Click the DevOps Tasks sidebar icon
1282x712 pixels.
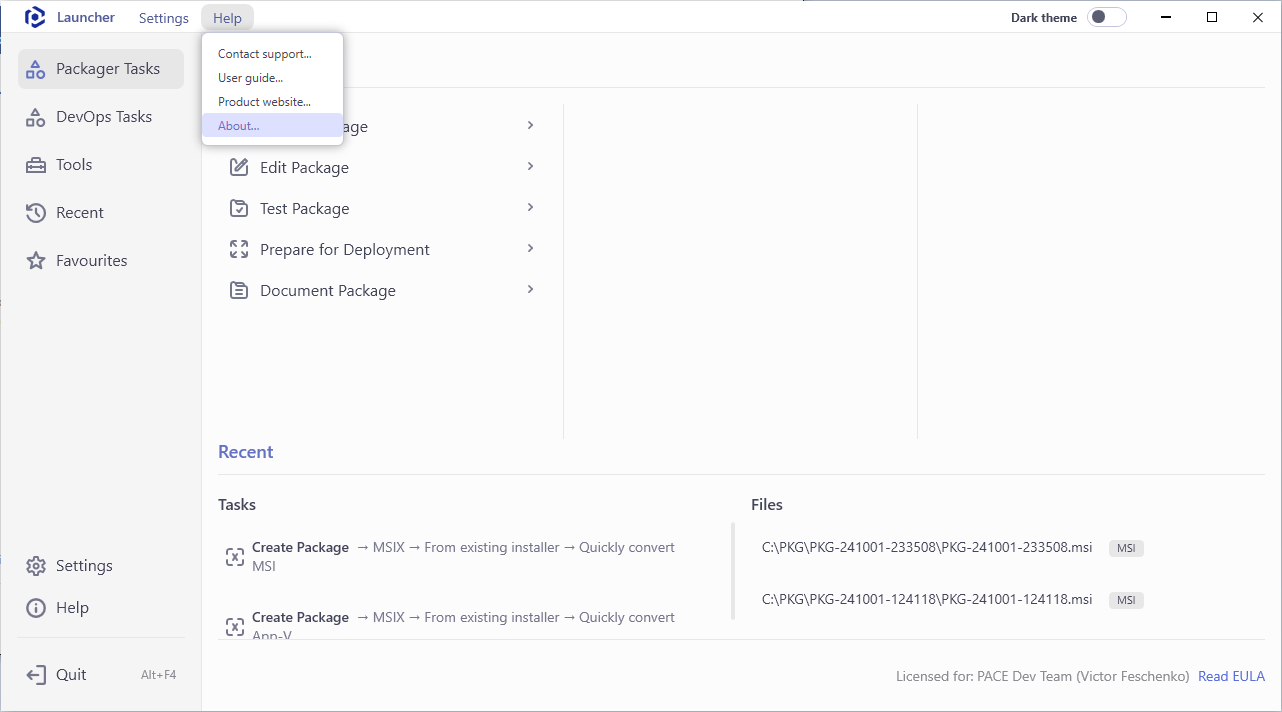coord(36,117)
